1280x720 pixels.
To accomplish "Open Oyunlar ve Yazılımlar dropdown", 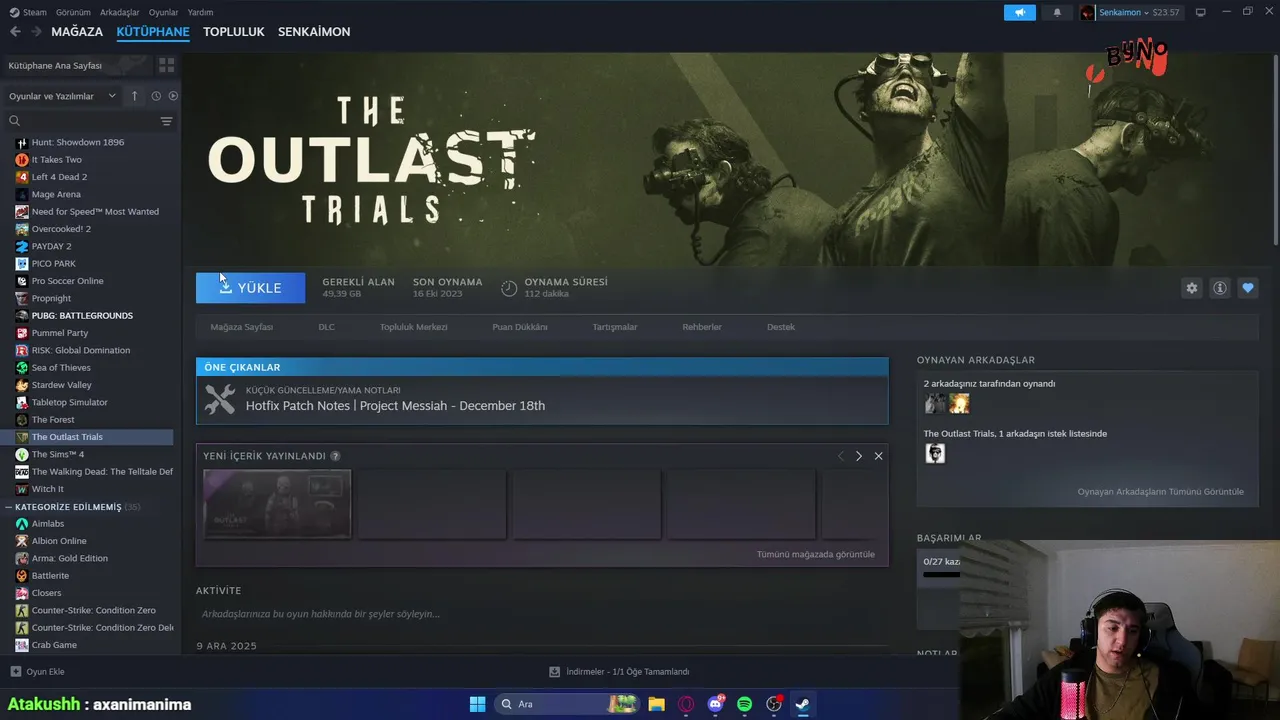I will [x=62, y=96].
